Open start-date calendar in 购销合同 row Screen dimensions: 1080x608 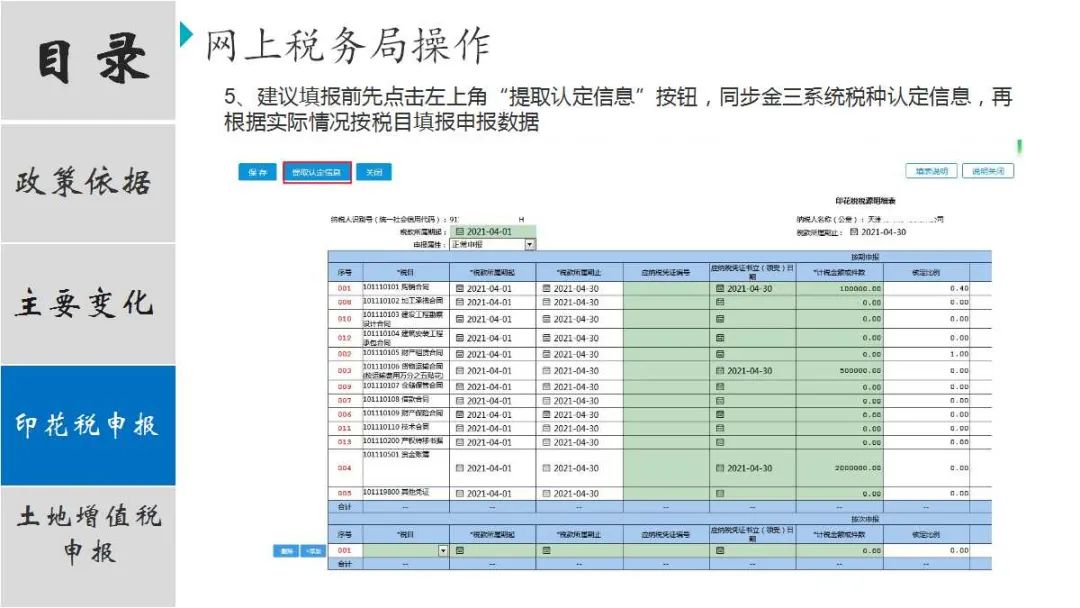(x=460, y=289)
